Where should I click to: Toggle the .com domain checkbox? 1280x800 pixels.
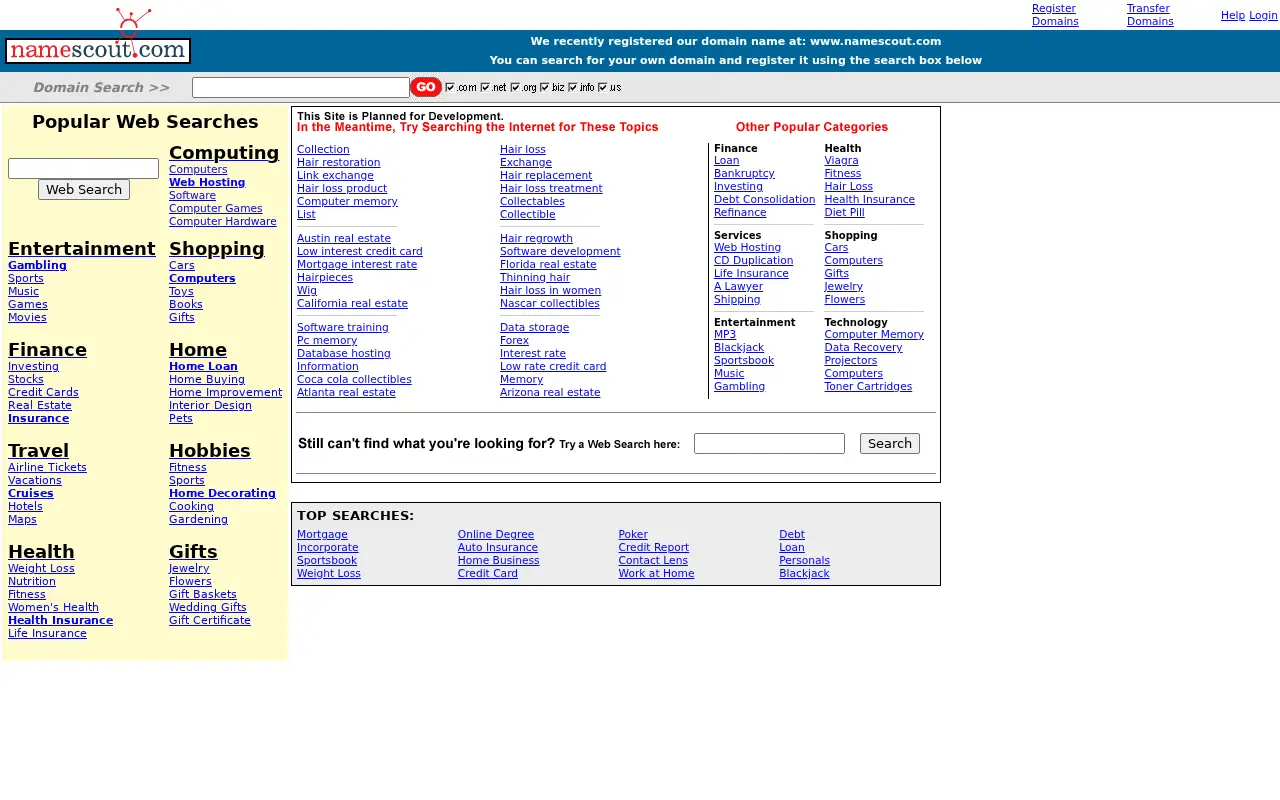tap(450, 87)
